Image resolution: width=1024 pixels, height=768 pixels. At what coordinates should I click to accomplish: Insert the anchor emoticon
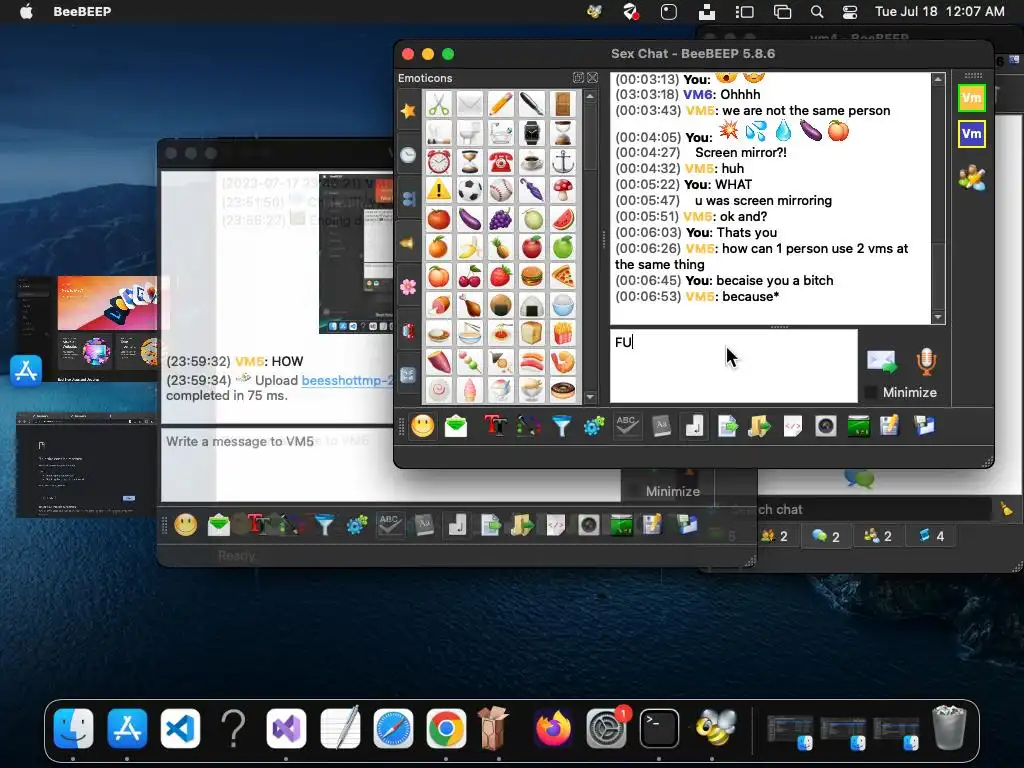562,161
